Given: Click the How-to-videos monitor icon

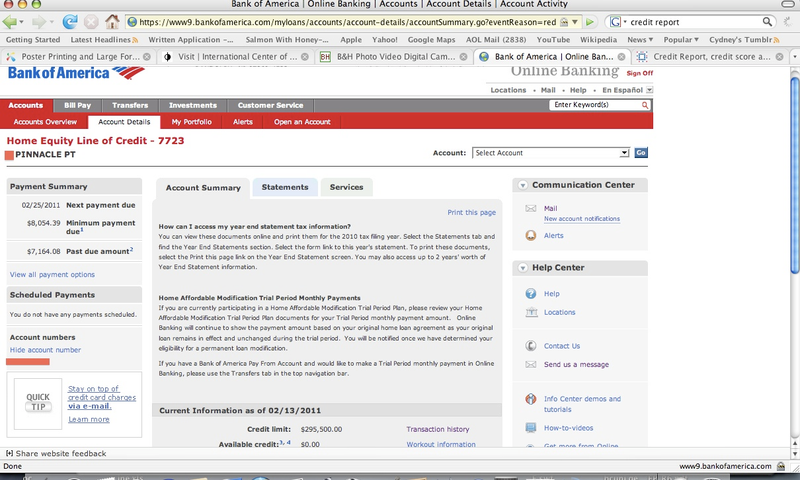Looking at the screenshot, I should coord(531,427).
